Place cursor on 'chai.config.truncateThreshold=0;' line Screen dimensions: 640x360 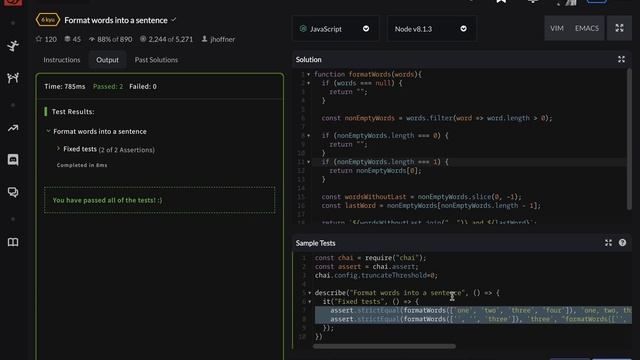tap(376, 276)
